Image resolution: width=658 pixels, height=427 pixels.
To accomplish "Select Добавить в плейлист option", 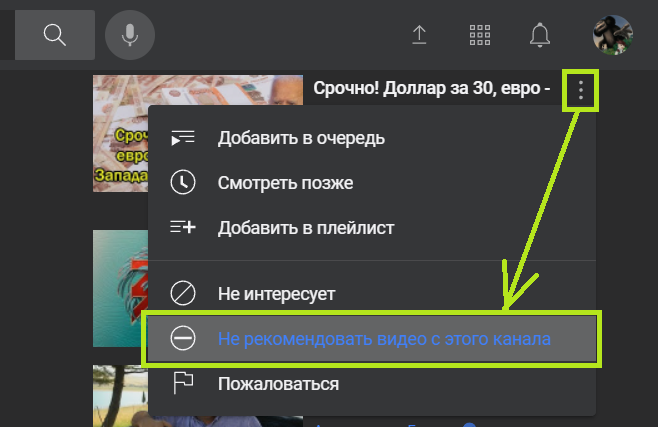I will coord(372,228).
